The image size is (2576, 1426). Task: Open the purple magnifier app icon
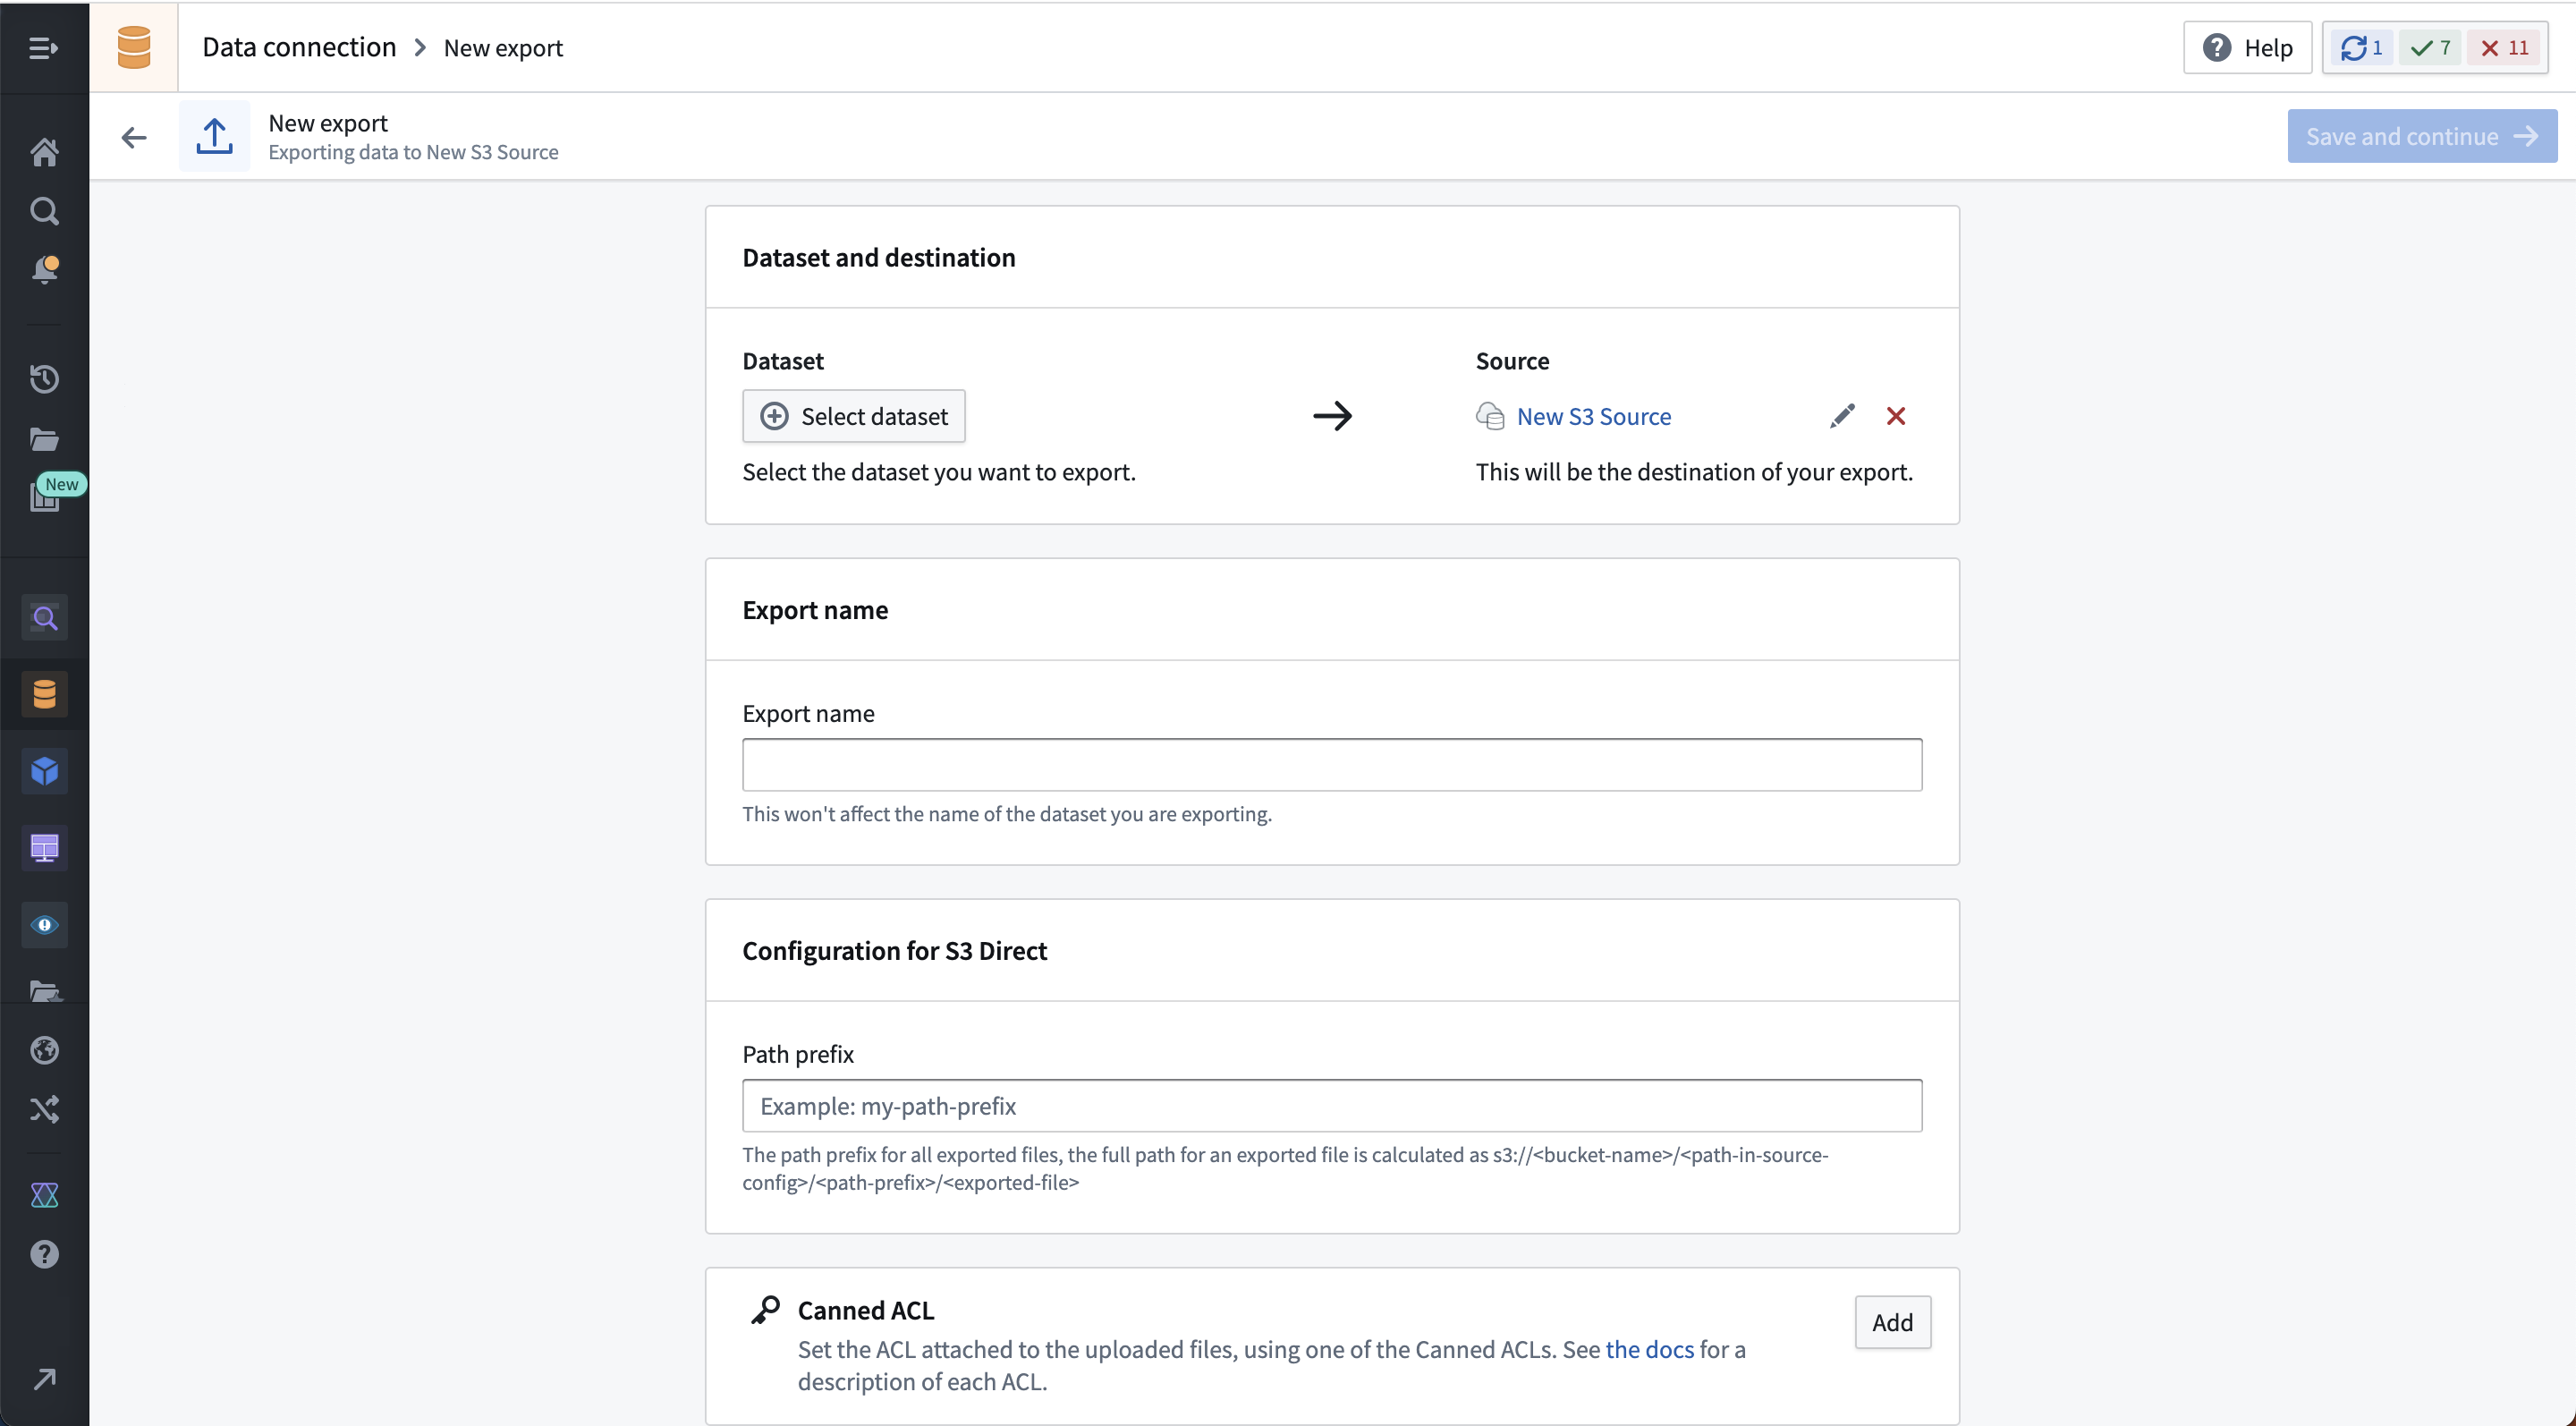point(44,618)
